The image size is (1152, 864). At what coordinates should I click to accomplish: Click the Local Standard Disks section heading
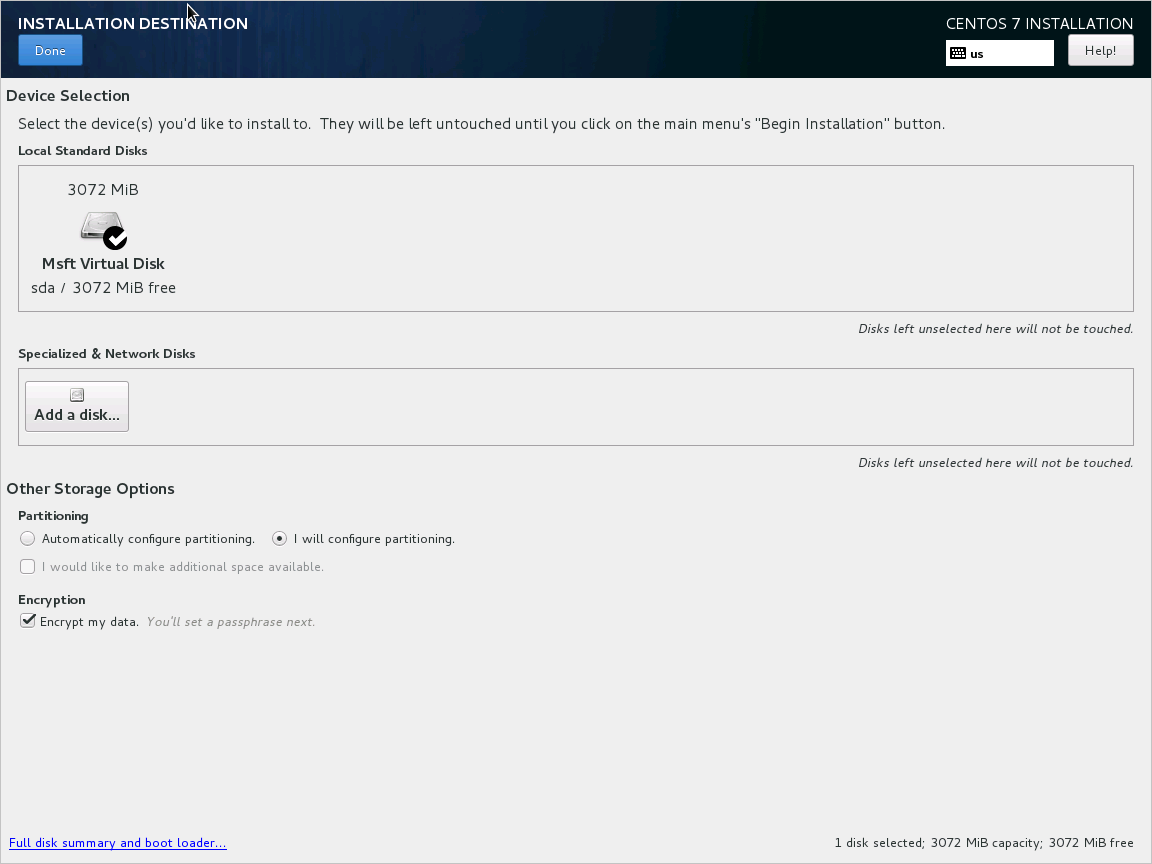click(x=83, y=150)
